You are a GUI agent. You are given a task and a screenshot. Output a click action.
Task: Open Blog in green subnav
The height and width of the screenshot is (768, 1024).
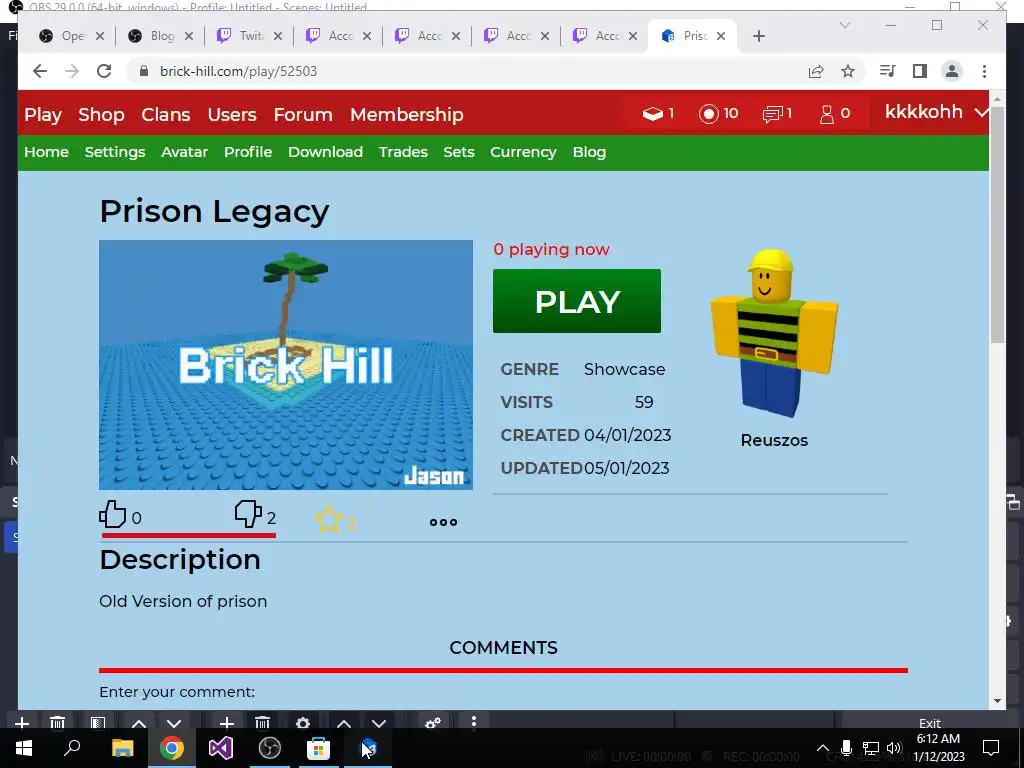coord(589,152)
